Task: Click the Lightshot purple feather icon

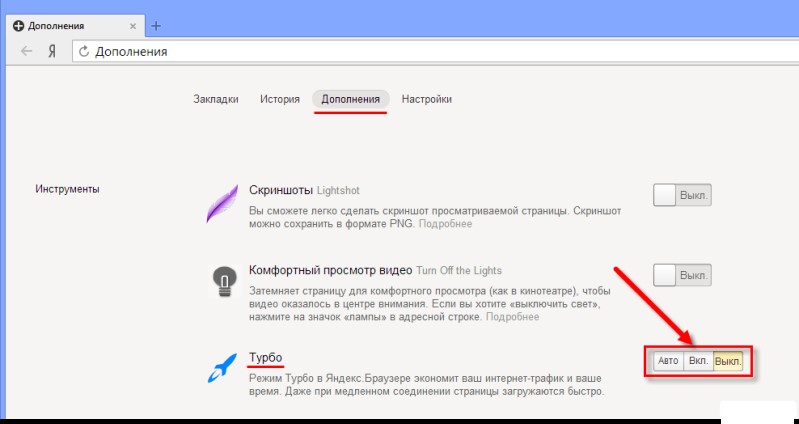Action: pyautogui.click(x=222, y=203)
